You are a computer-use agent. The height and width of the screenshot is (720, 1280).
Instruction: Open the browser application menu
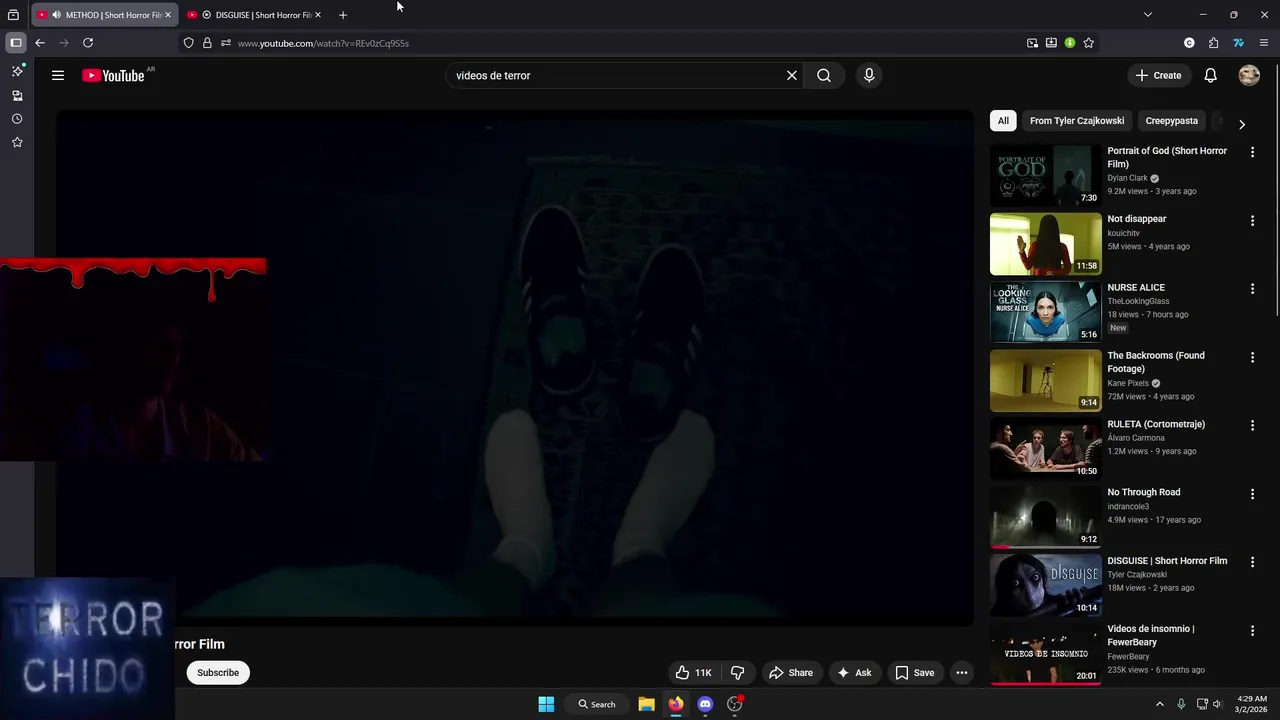[x=1264, y=43]
